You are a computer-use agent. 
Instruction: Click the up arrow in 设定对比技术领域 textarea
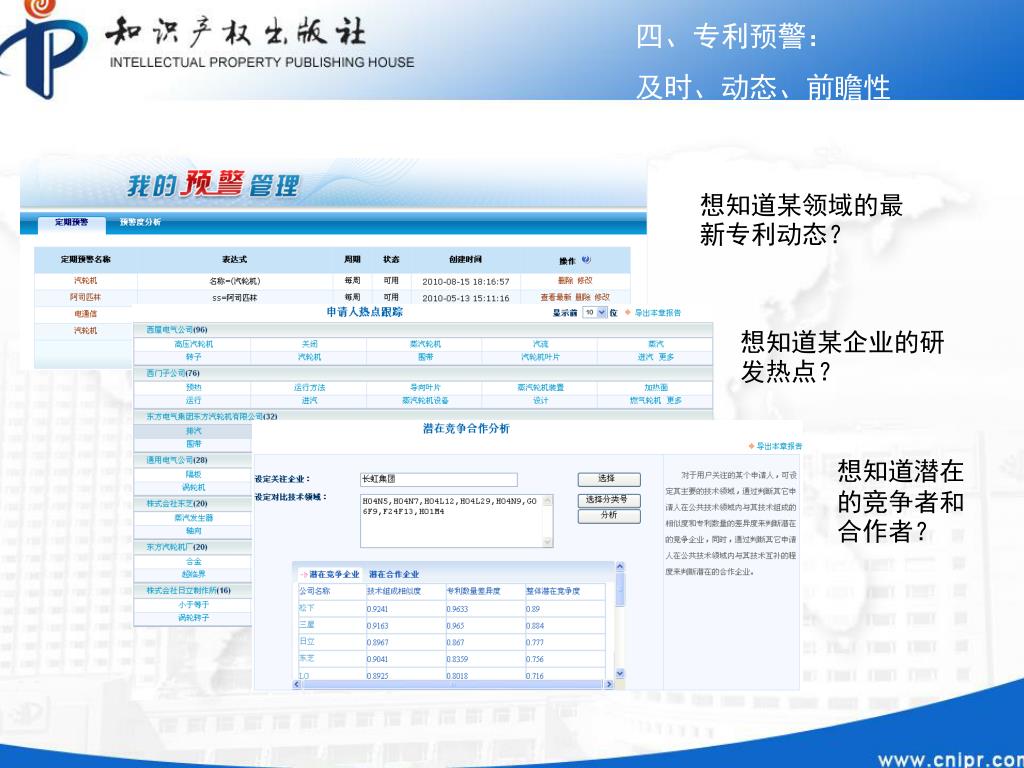pos(547,501)
